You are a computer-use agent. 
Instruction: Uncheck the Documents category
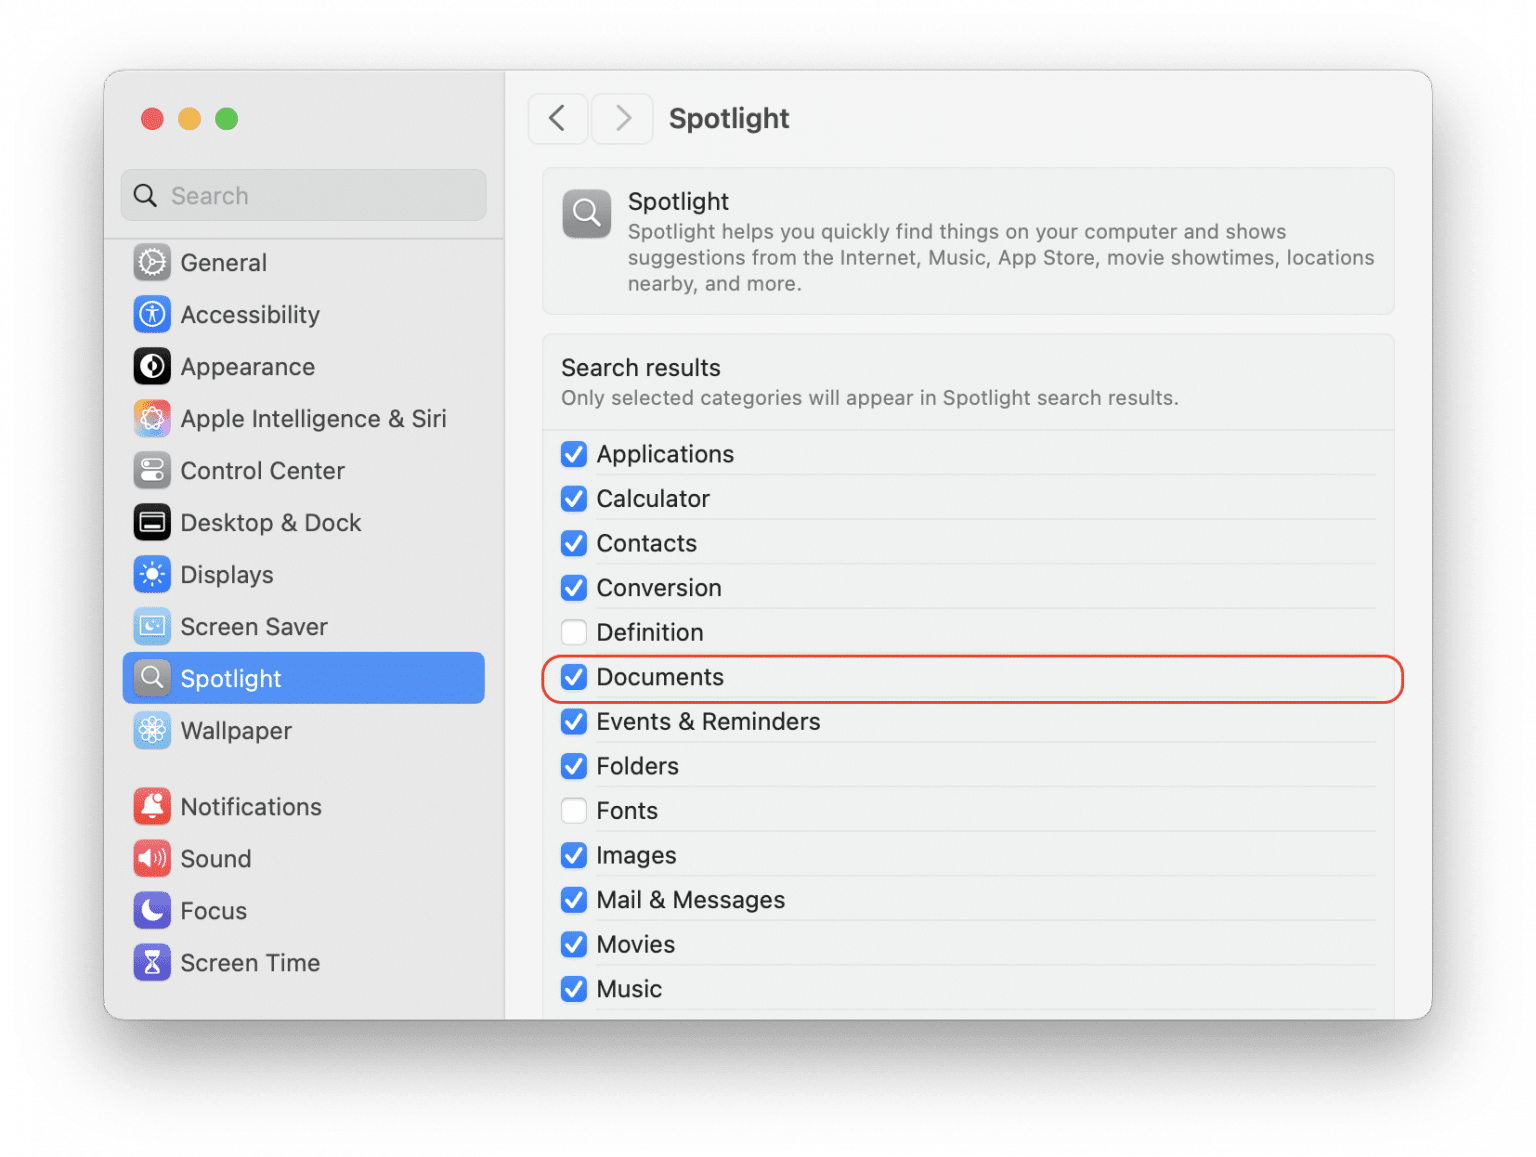point(574,677)
